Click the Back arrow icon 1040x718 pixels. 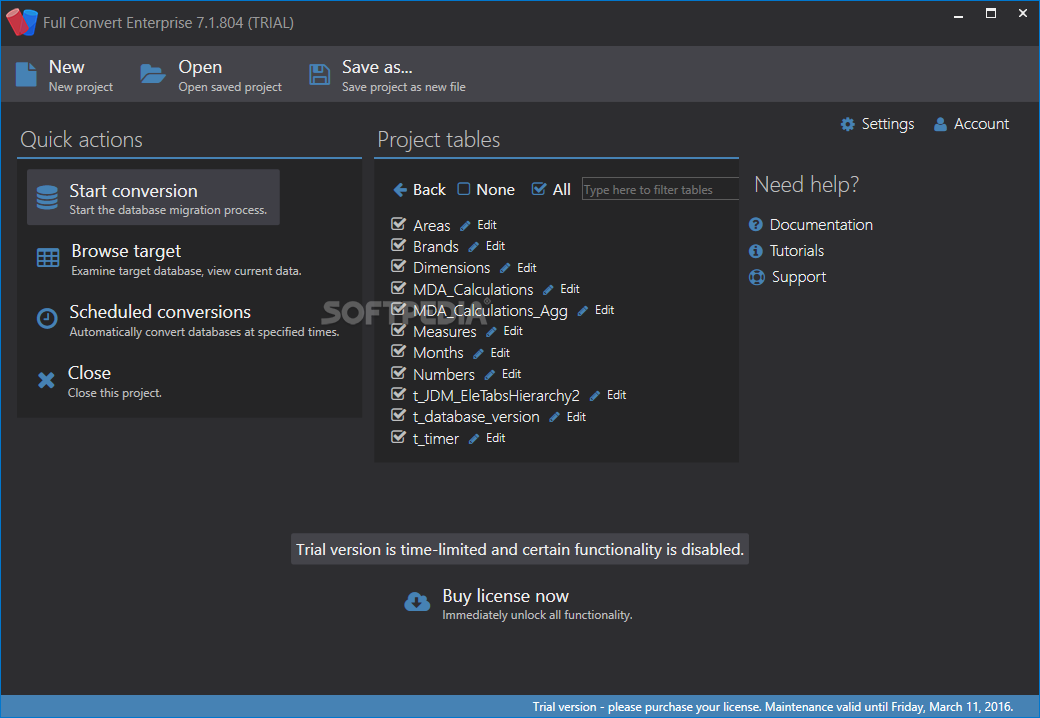pyautogui.click(x=400, y=190)
